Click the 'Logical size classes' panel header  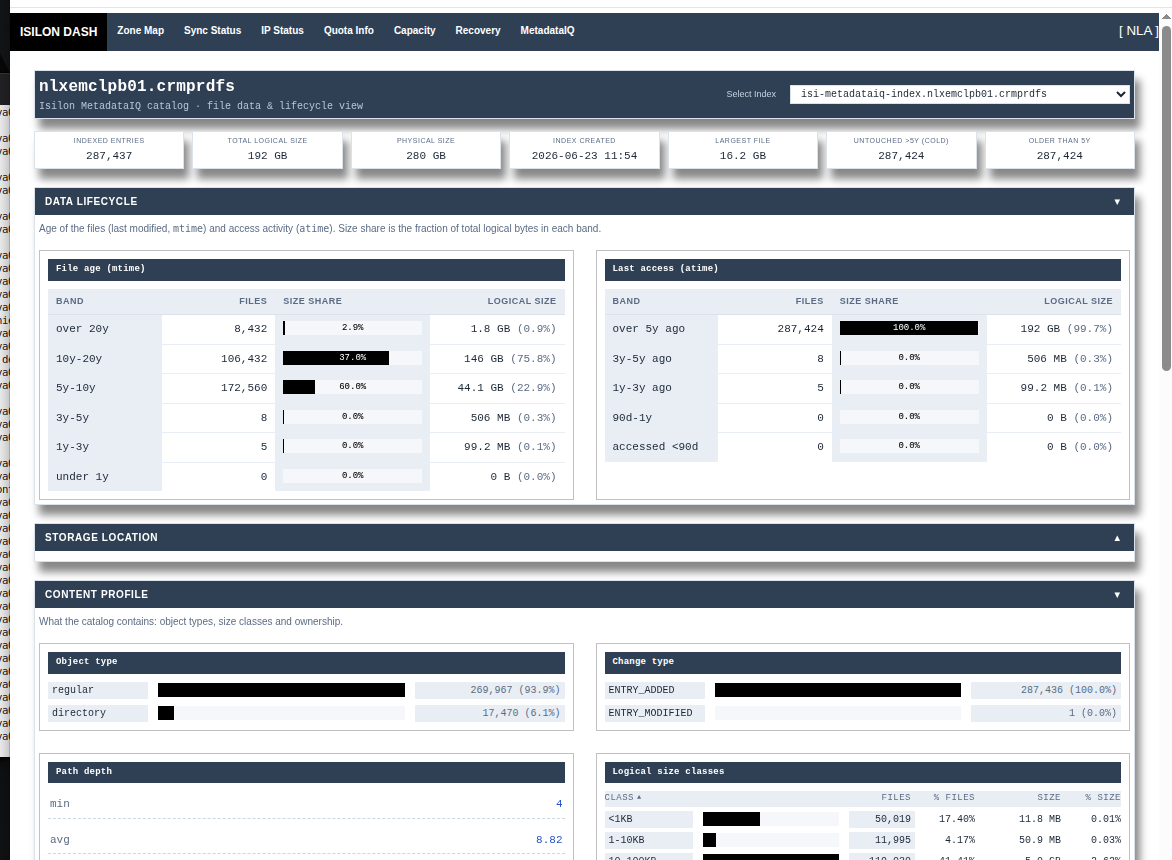tap(863, 773)
